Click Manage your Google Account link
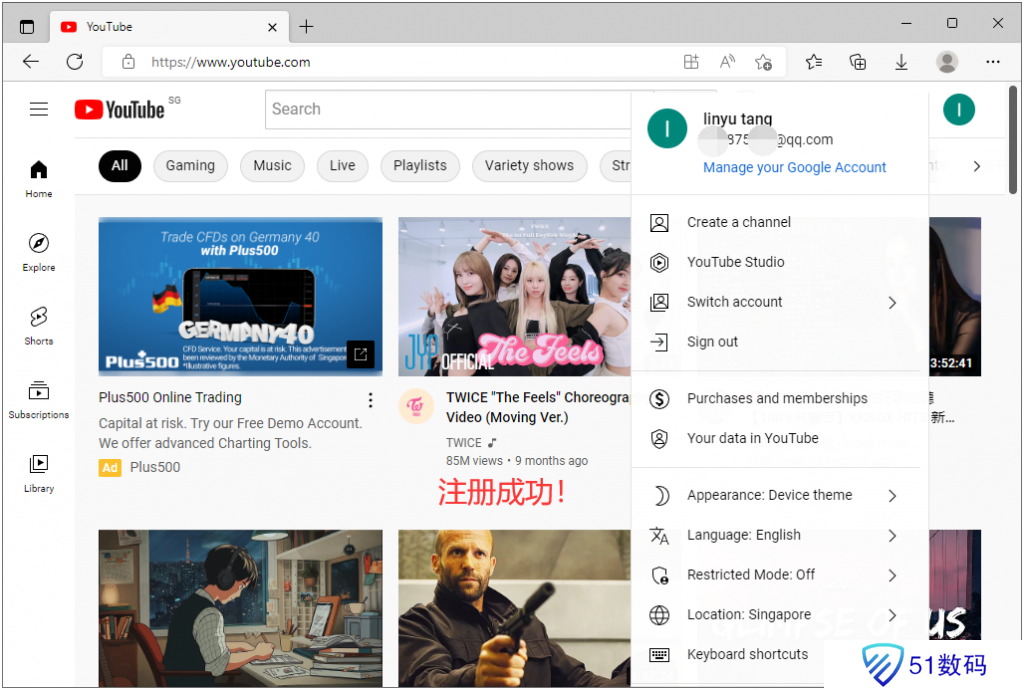 click(794, 168)
